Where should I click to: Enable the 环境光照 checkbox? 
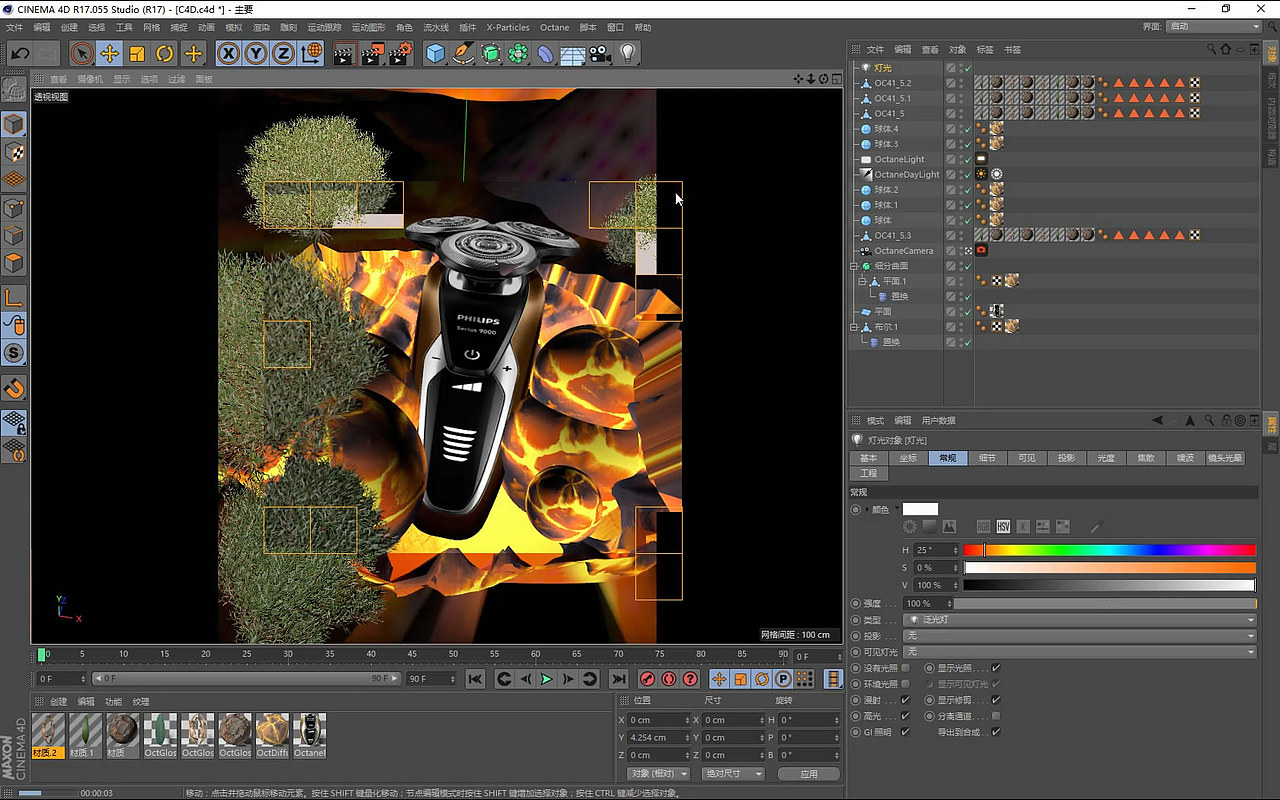pyautogui.click(x=906, y=684)
